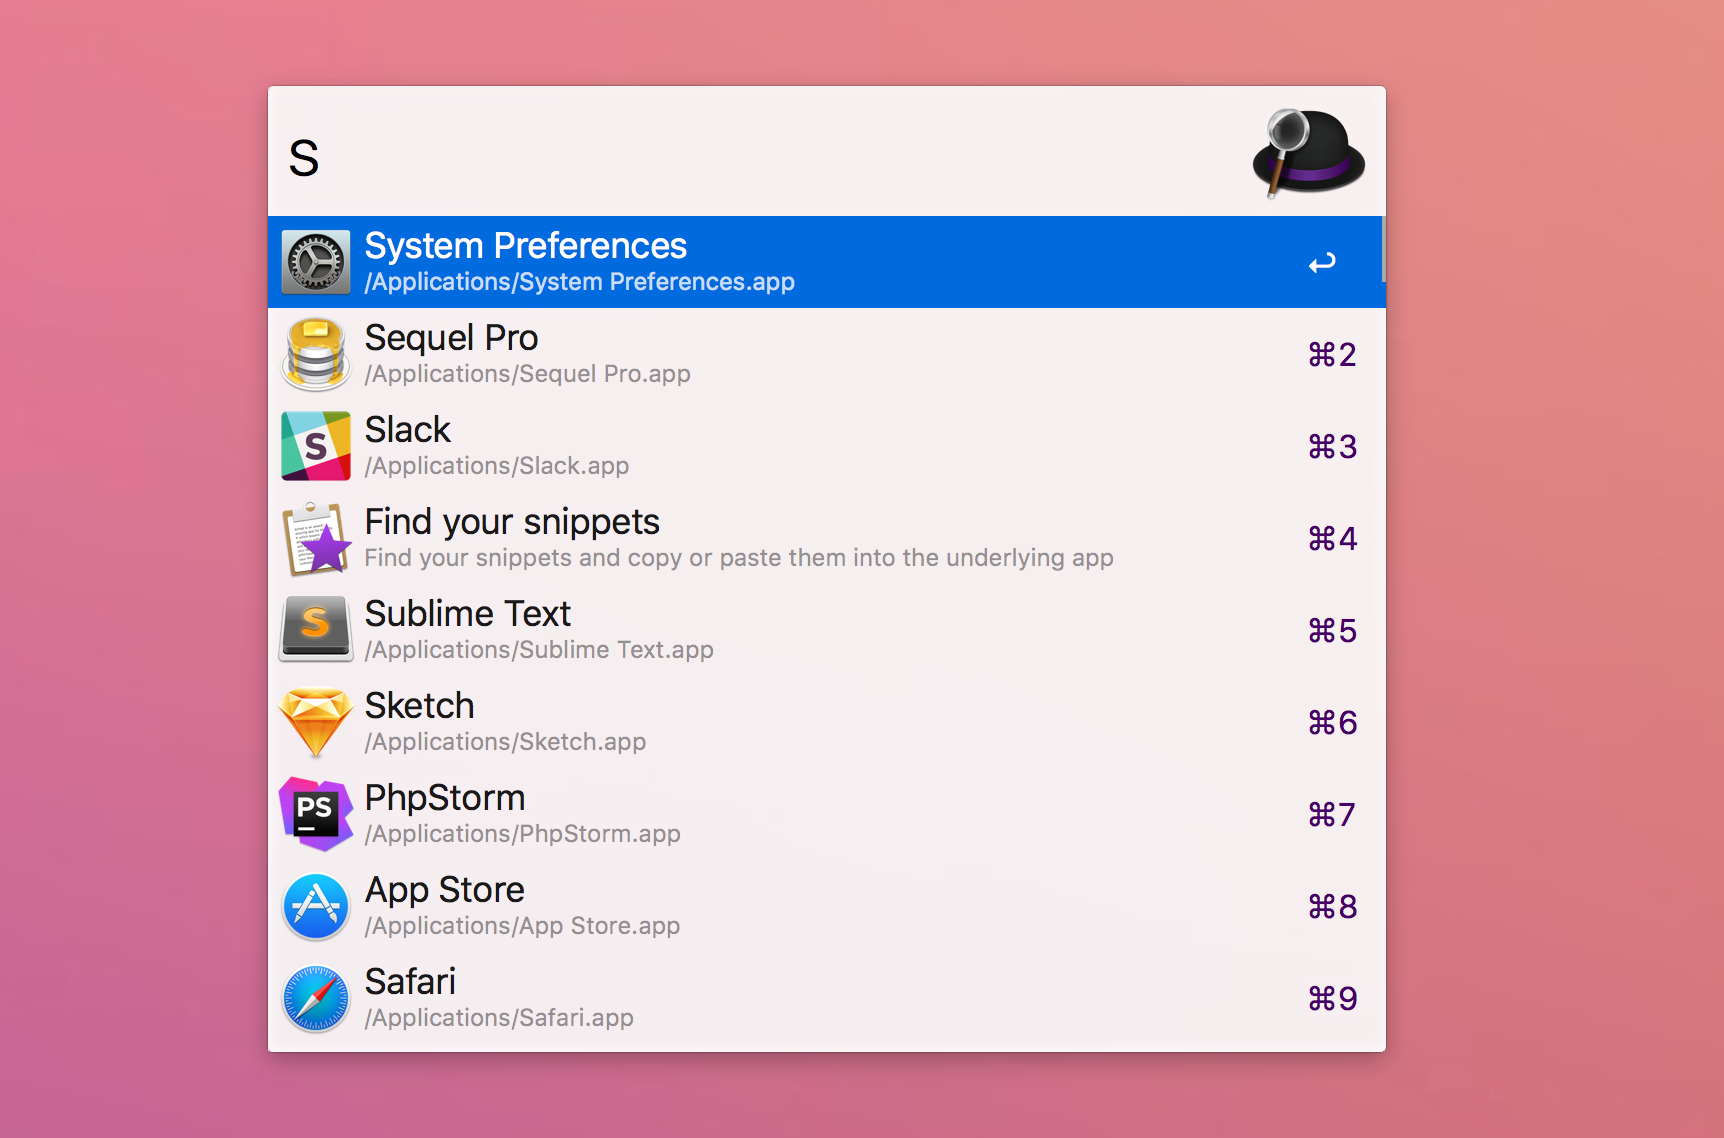Click the ⌘6 shortcut label

pos(1332,723)
